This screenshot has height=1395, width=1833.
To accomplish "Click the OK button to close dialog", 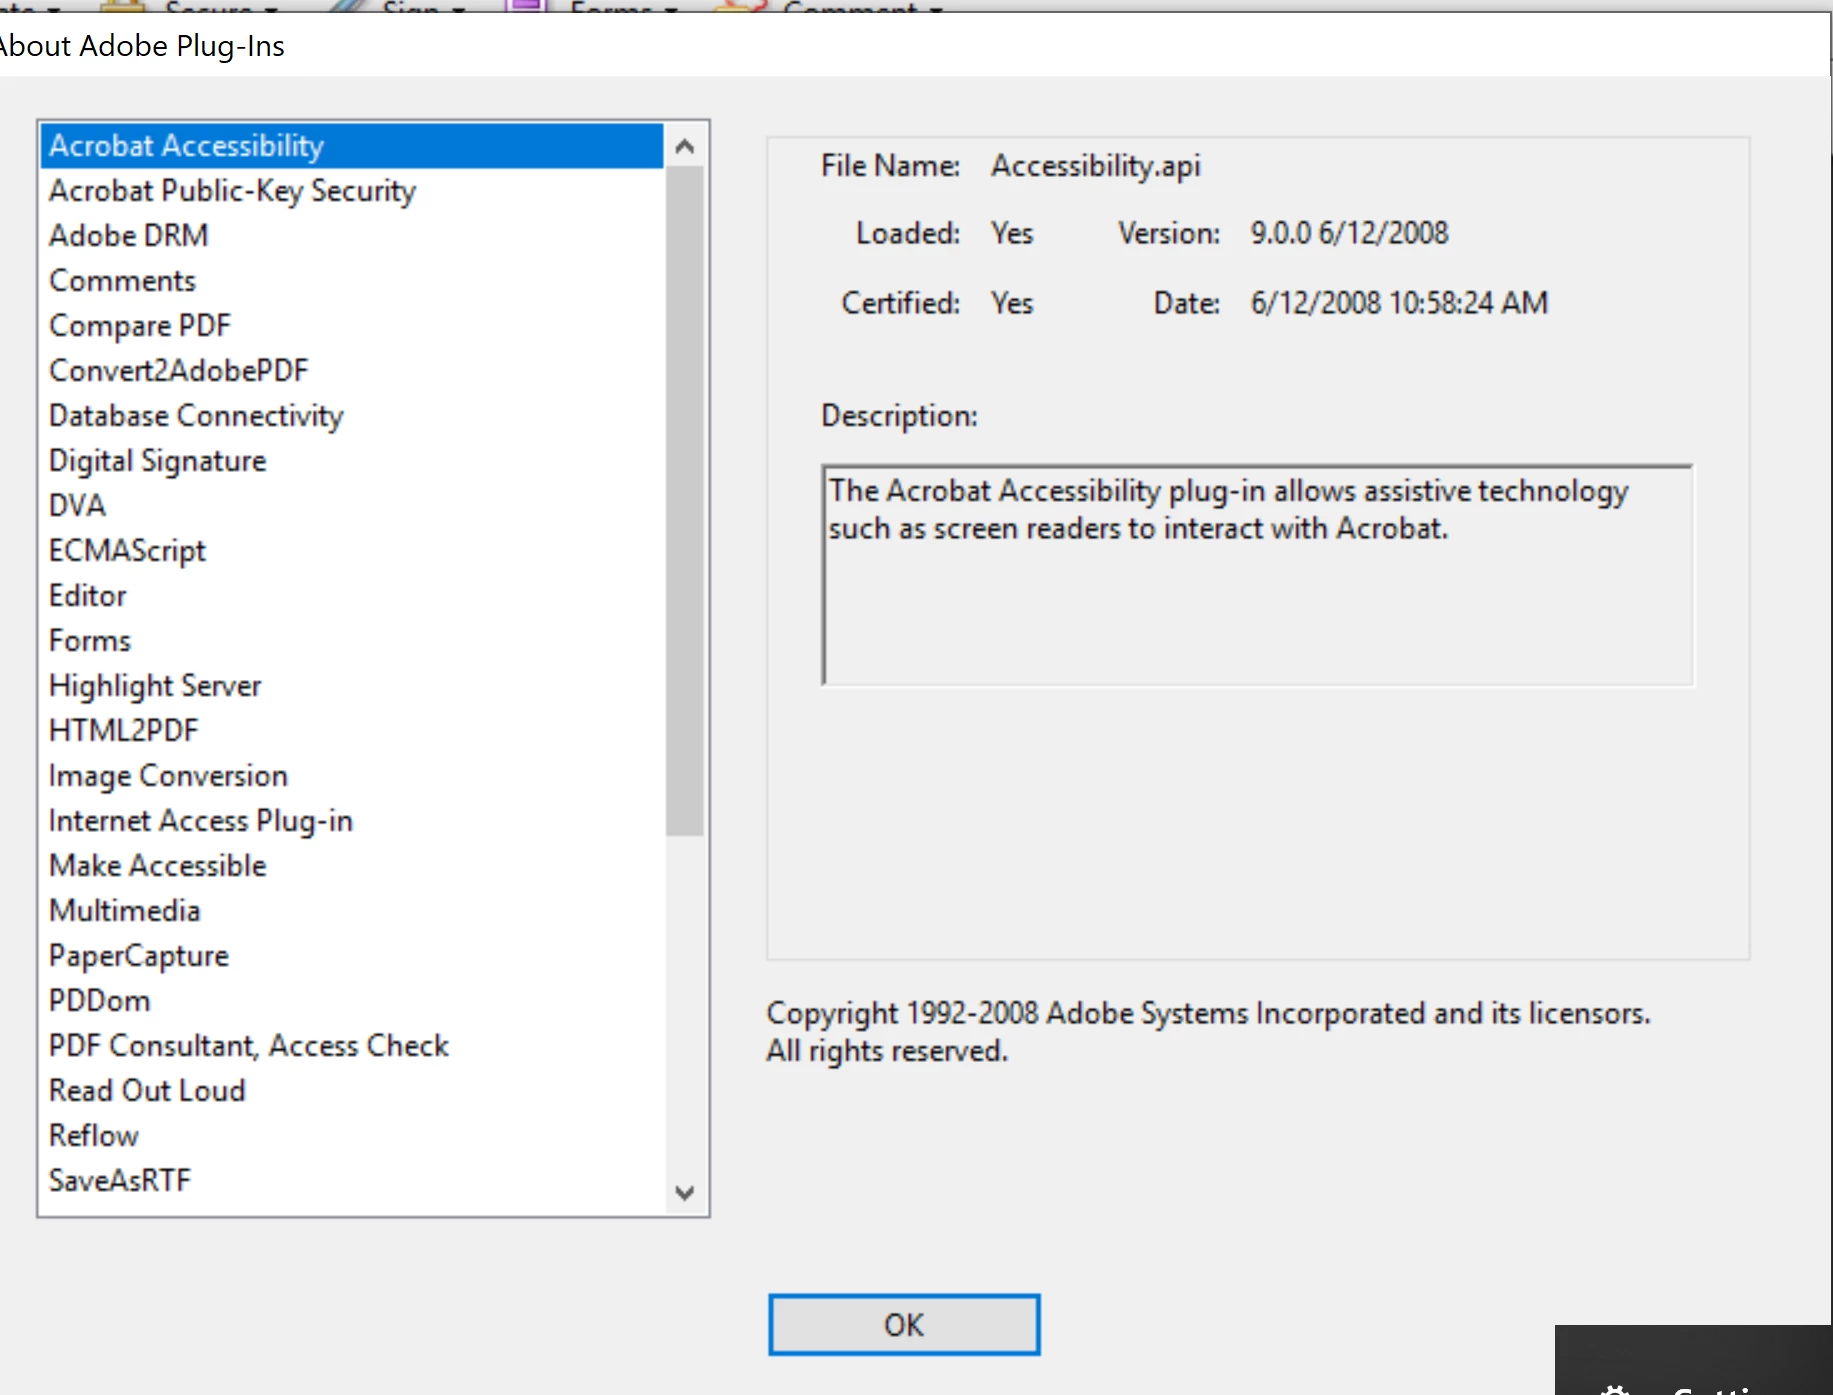I will click(904, 1325).
